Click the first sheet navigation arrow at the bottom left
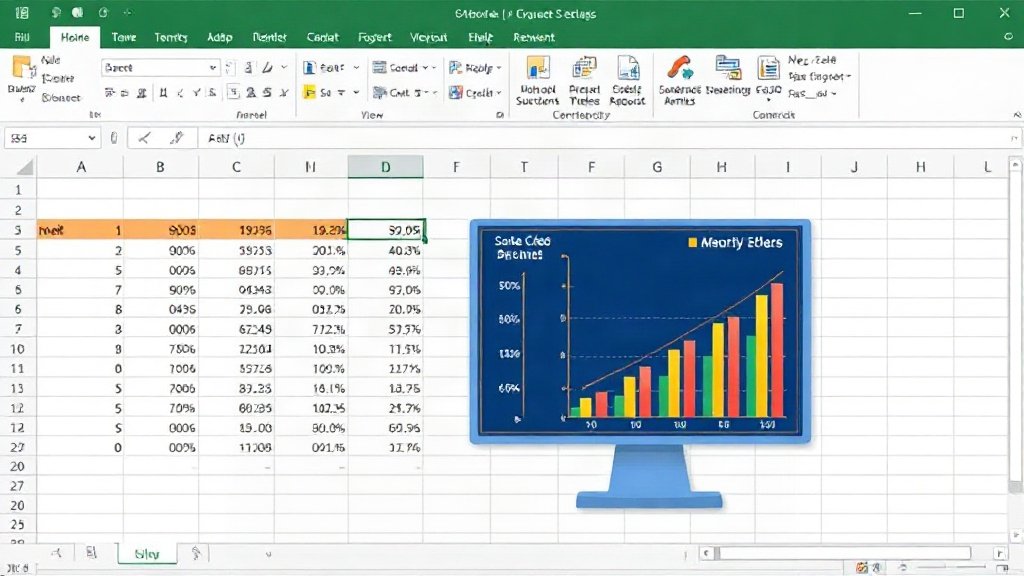 57,554
